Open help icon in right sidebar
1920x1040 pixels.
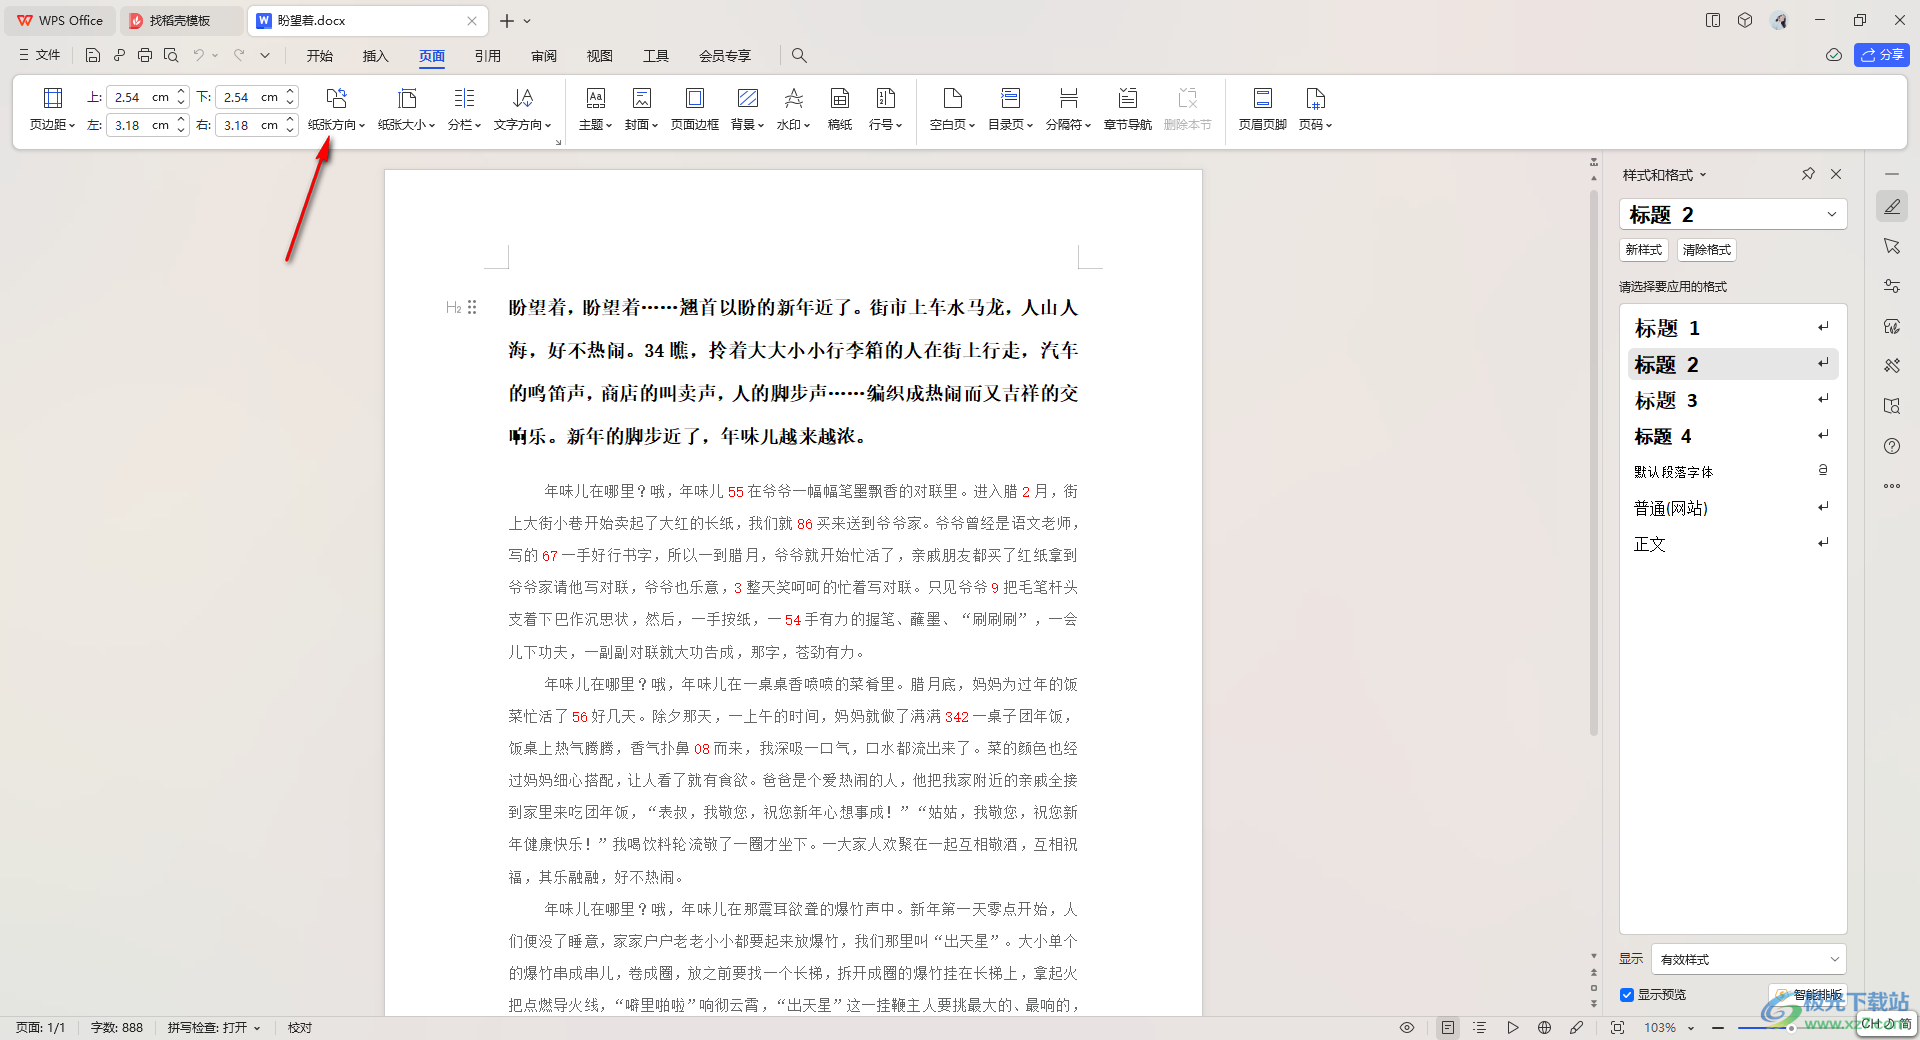tap(1891, 446)
